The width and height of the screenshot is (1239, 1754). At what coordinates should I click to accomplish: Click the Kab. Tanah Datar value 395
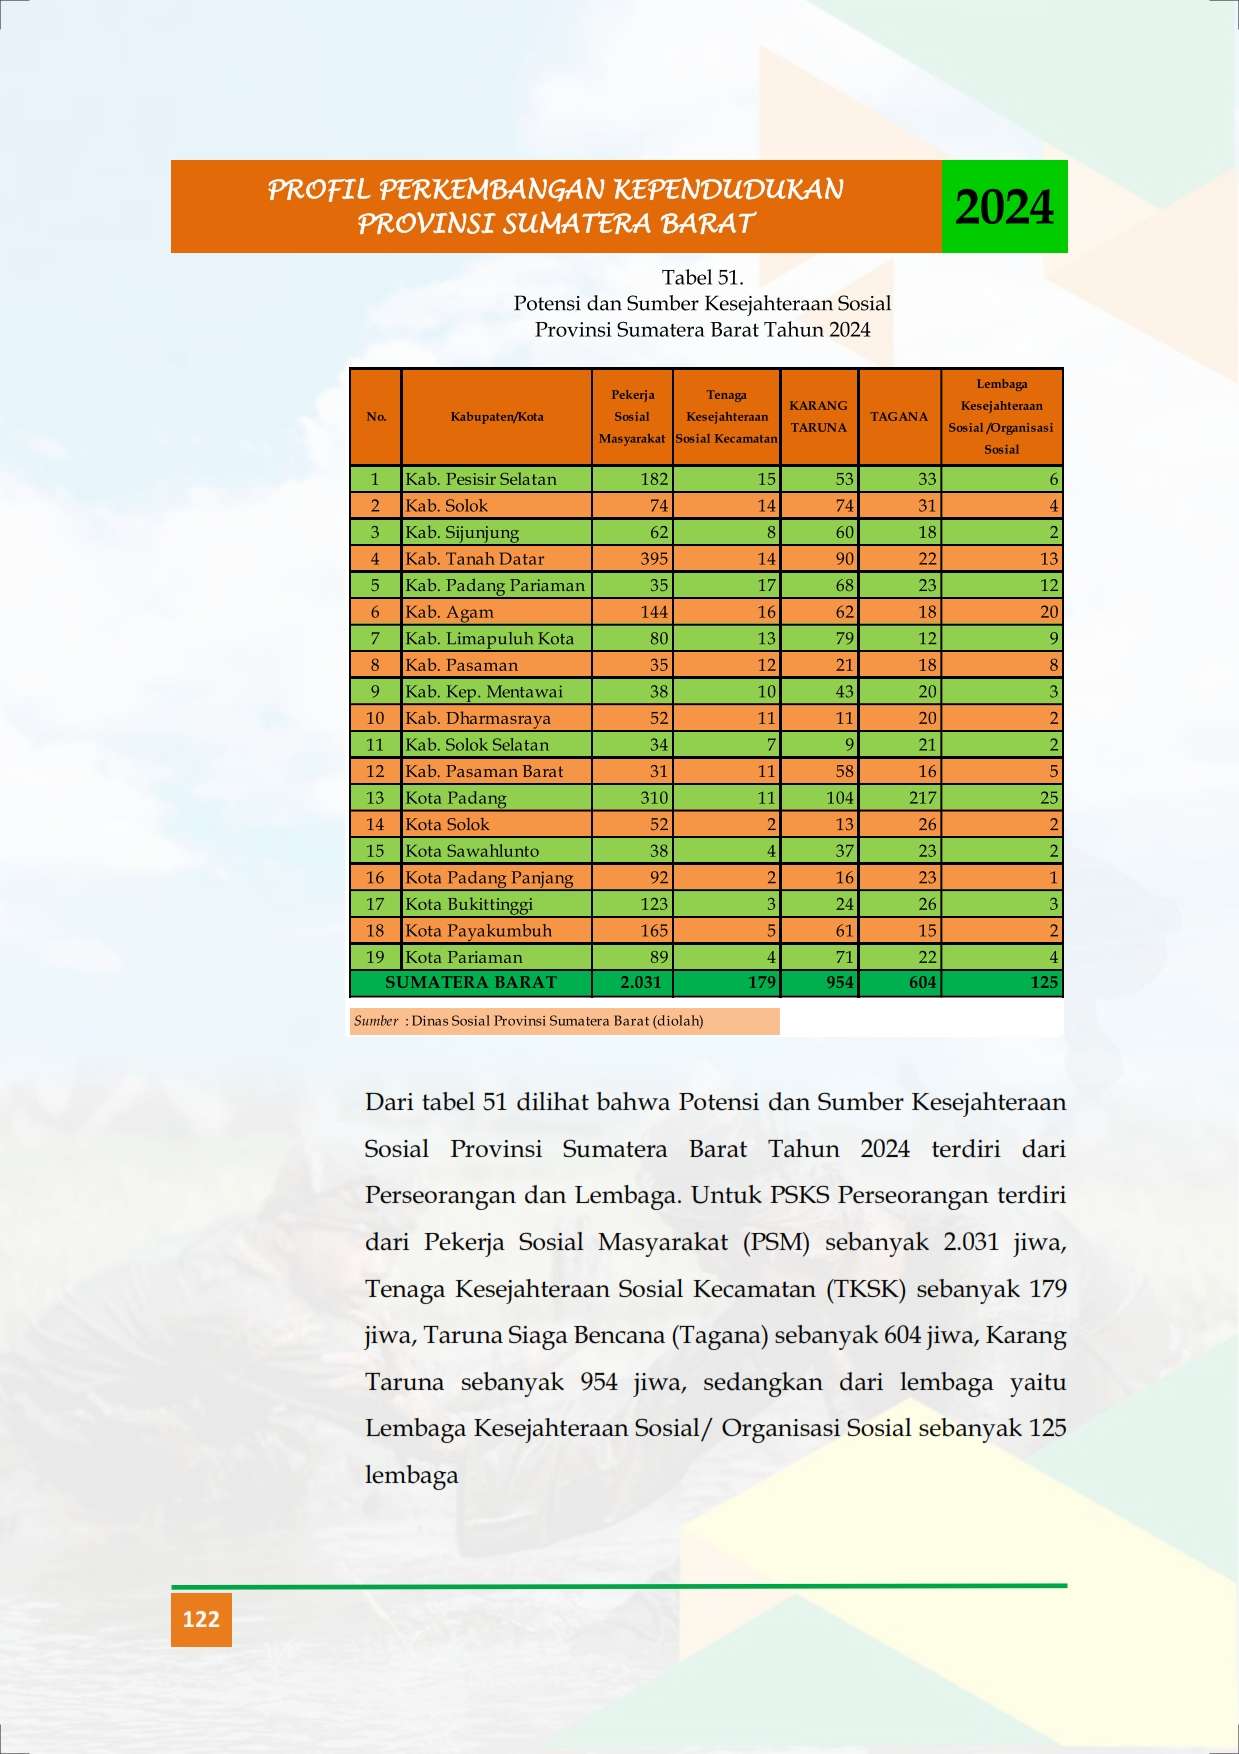tap(654, 559)
